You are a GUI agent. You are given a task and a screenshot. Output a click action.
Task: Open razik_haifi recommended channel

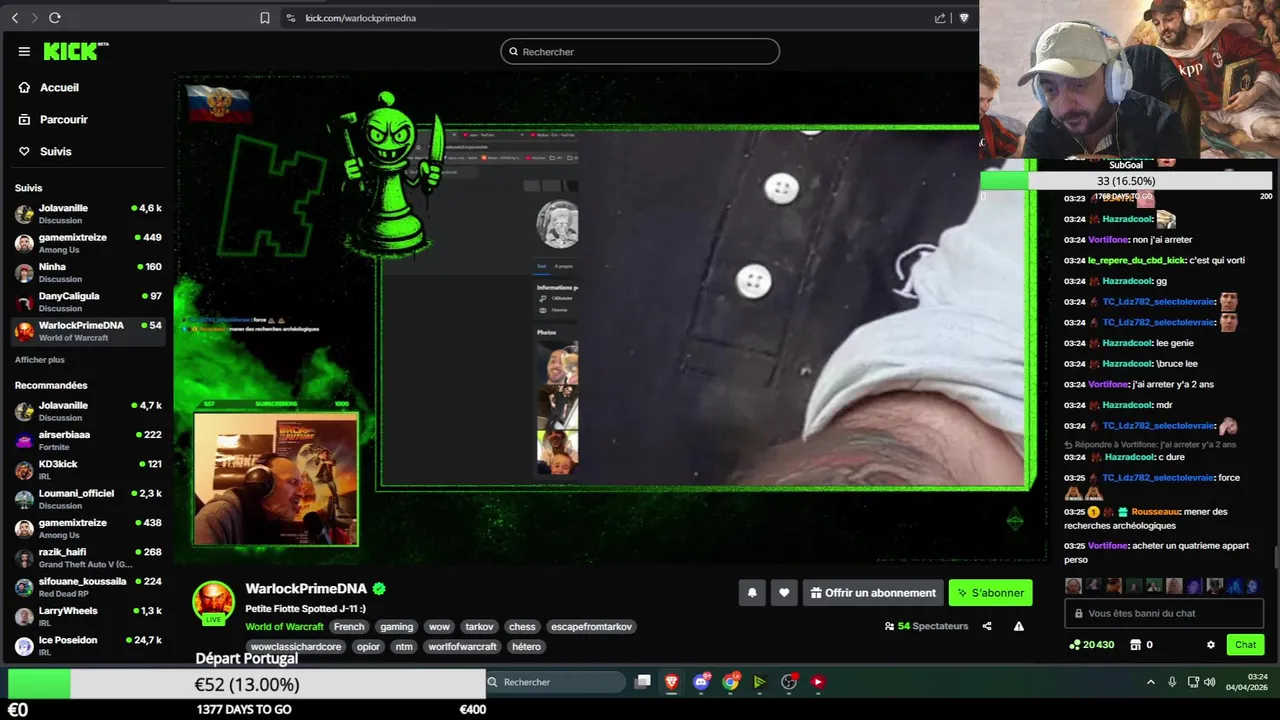pyautogui.click(x=88, y=558)
